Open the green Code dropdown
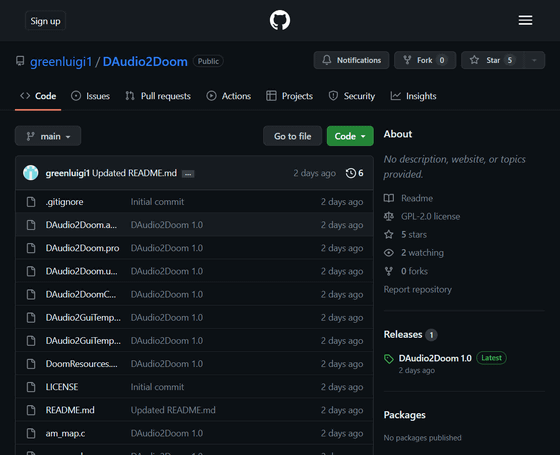The height and width of the screenshot is (455, 560). [x=350, y=136]
